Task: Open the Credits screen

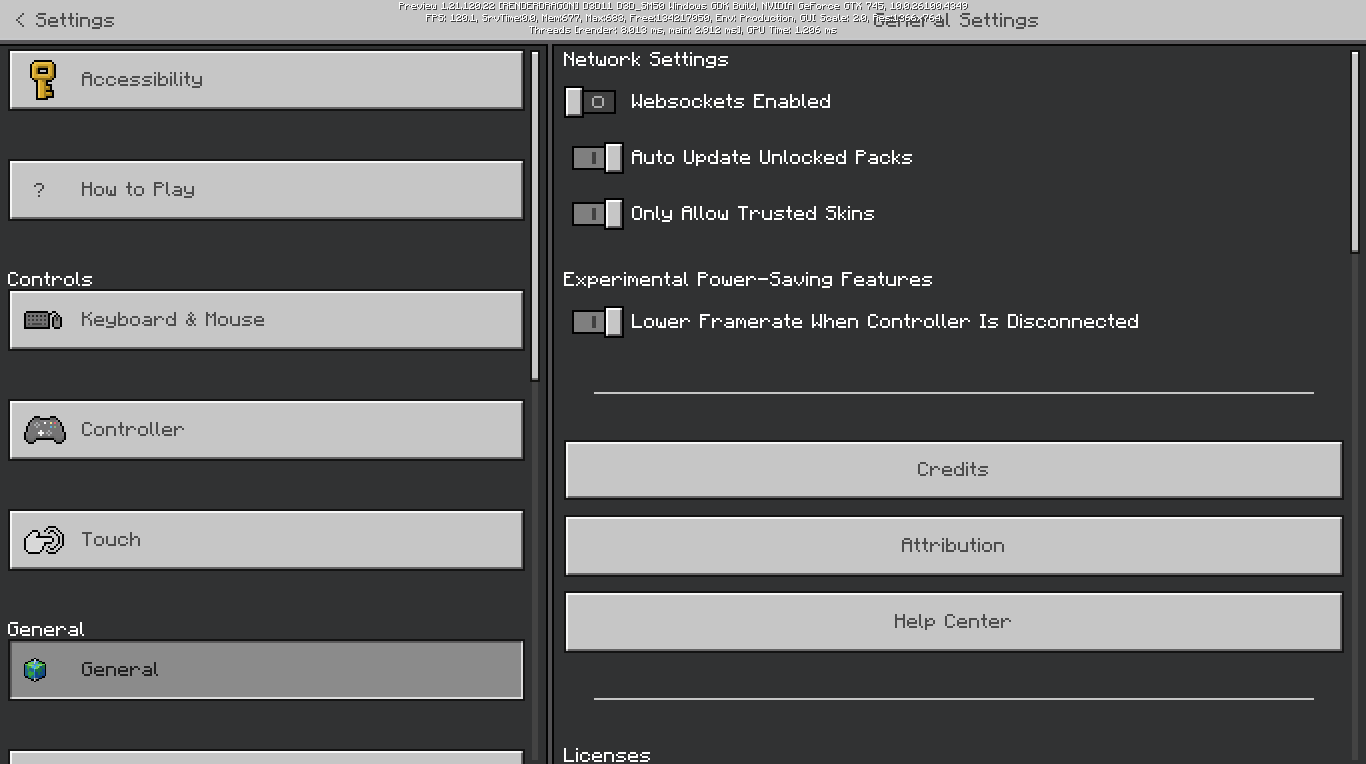Action: (x=953, y=469)
